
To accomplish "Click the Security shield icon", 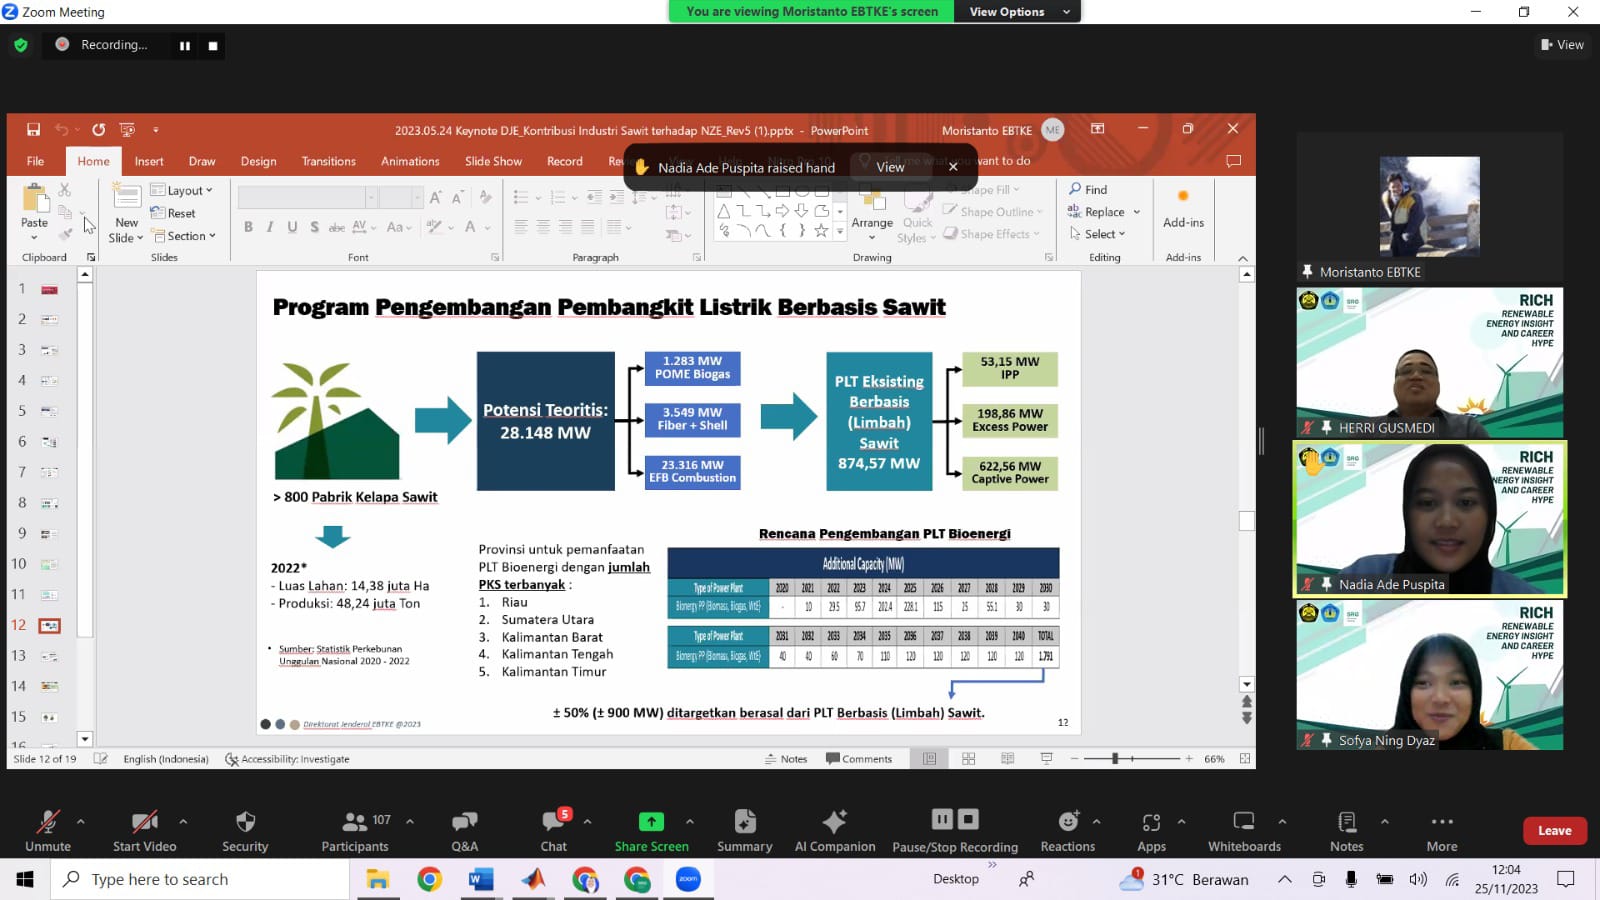I will 245,830.
